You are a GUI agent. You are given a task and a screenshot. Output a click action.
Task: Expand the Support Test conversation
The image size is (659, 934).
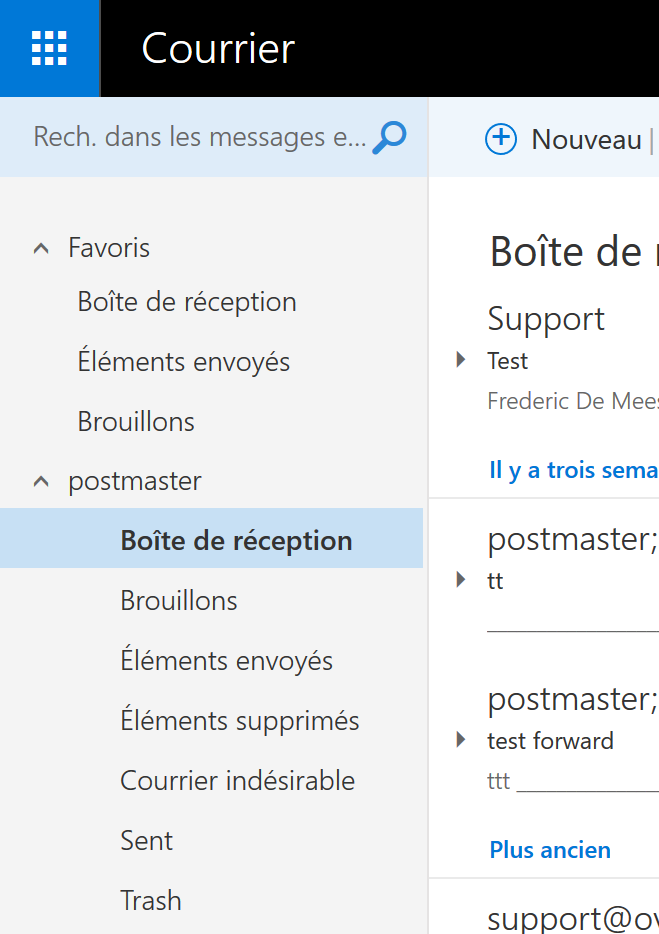(x=461, y=359)
